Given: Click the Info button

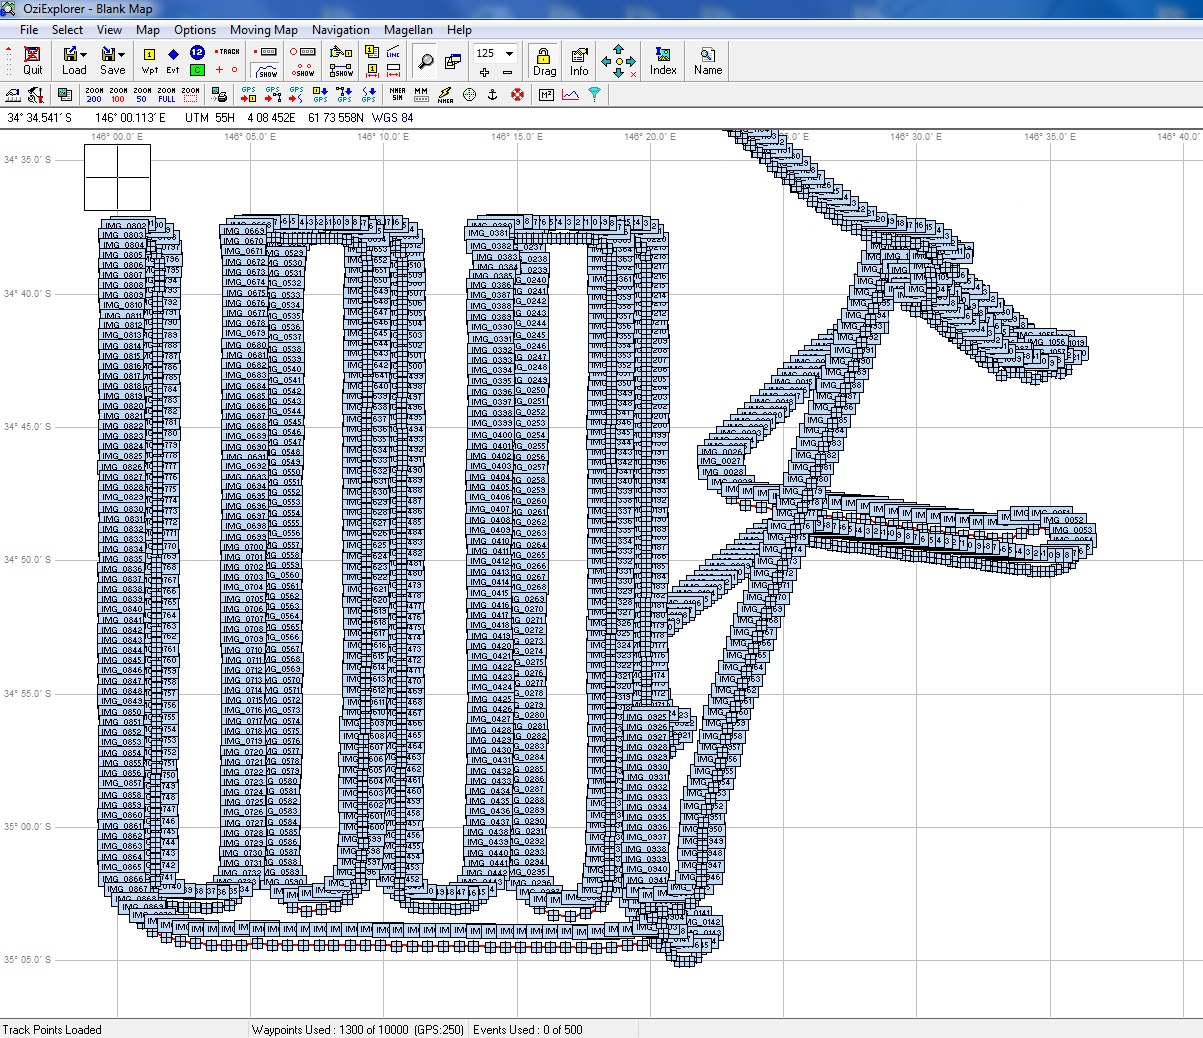Looking at the screenshot, I should [x=579, y=60].
